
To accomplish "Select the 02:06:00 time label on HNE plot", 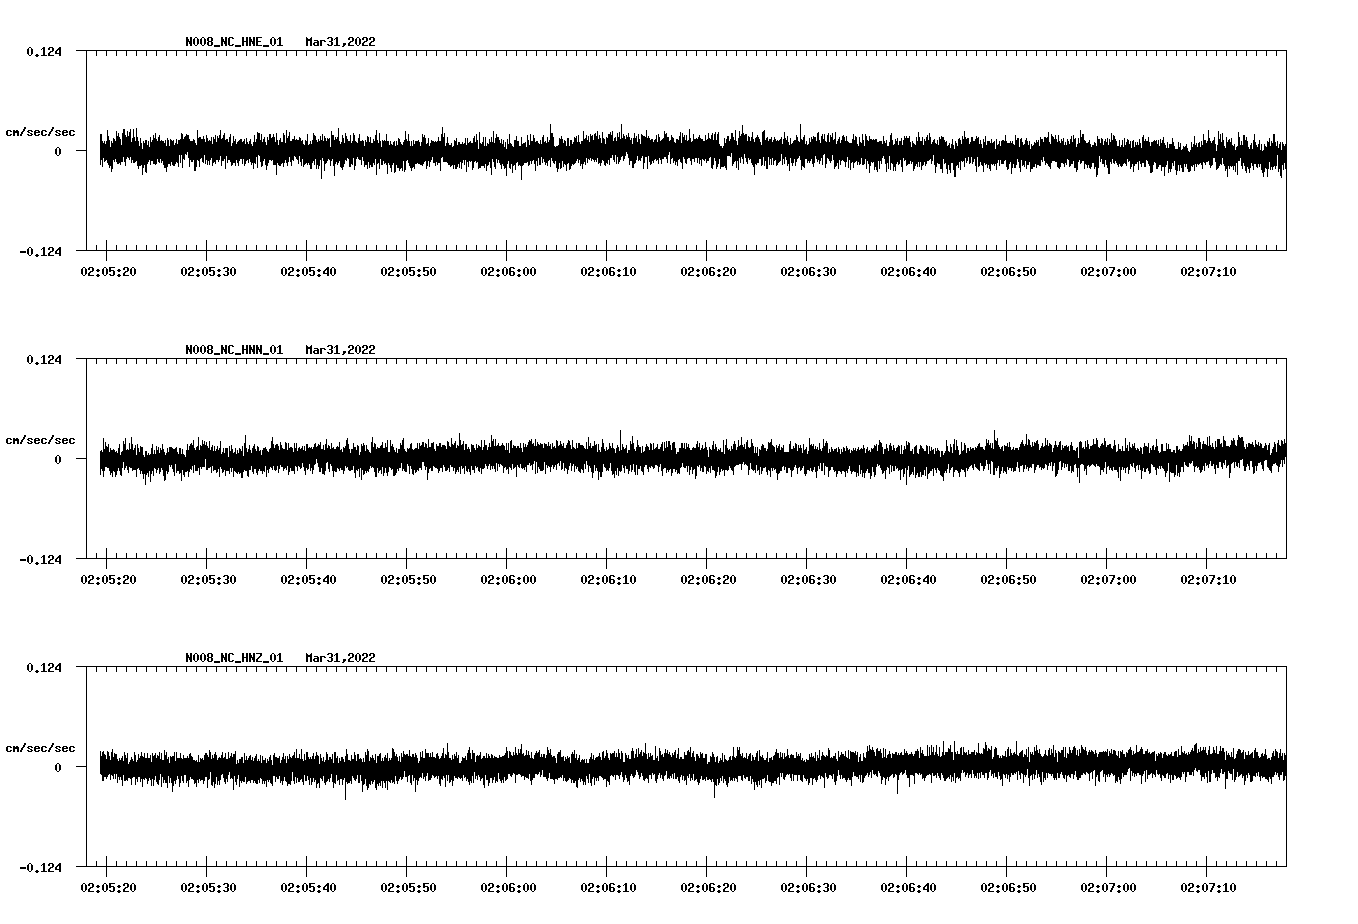I will 508,272.
